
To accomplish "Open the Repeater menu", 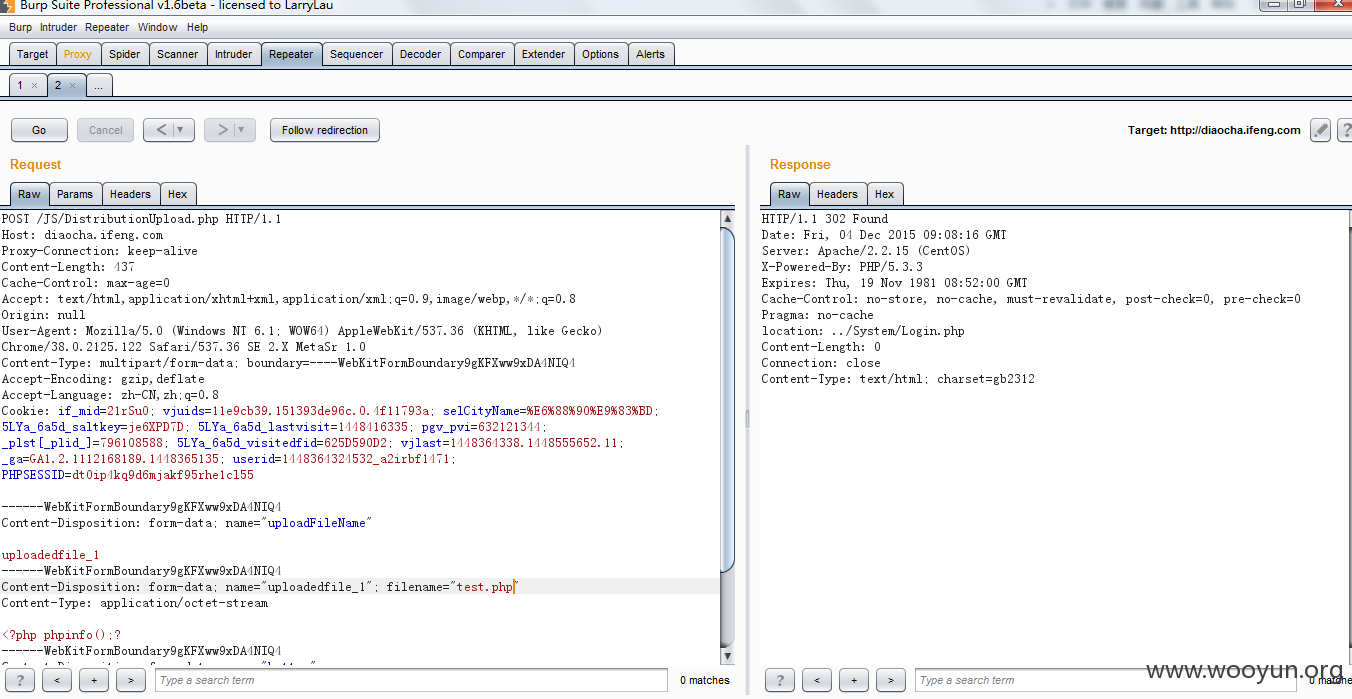I will point(107,27).
